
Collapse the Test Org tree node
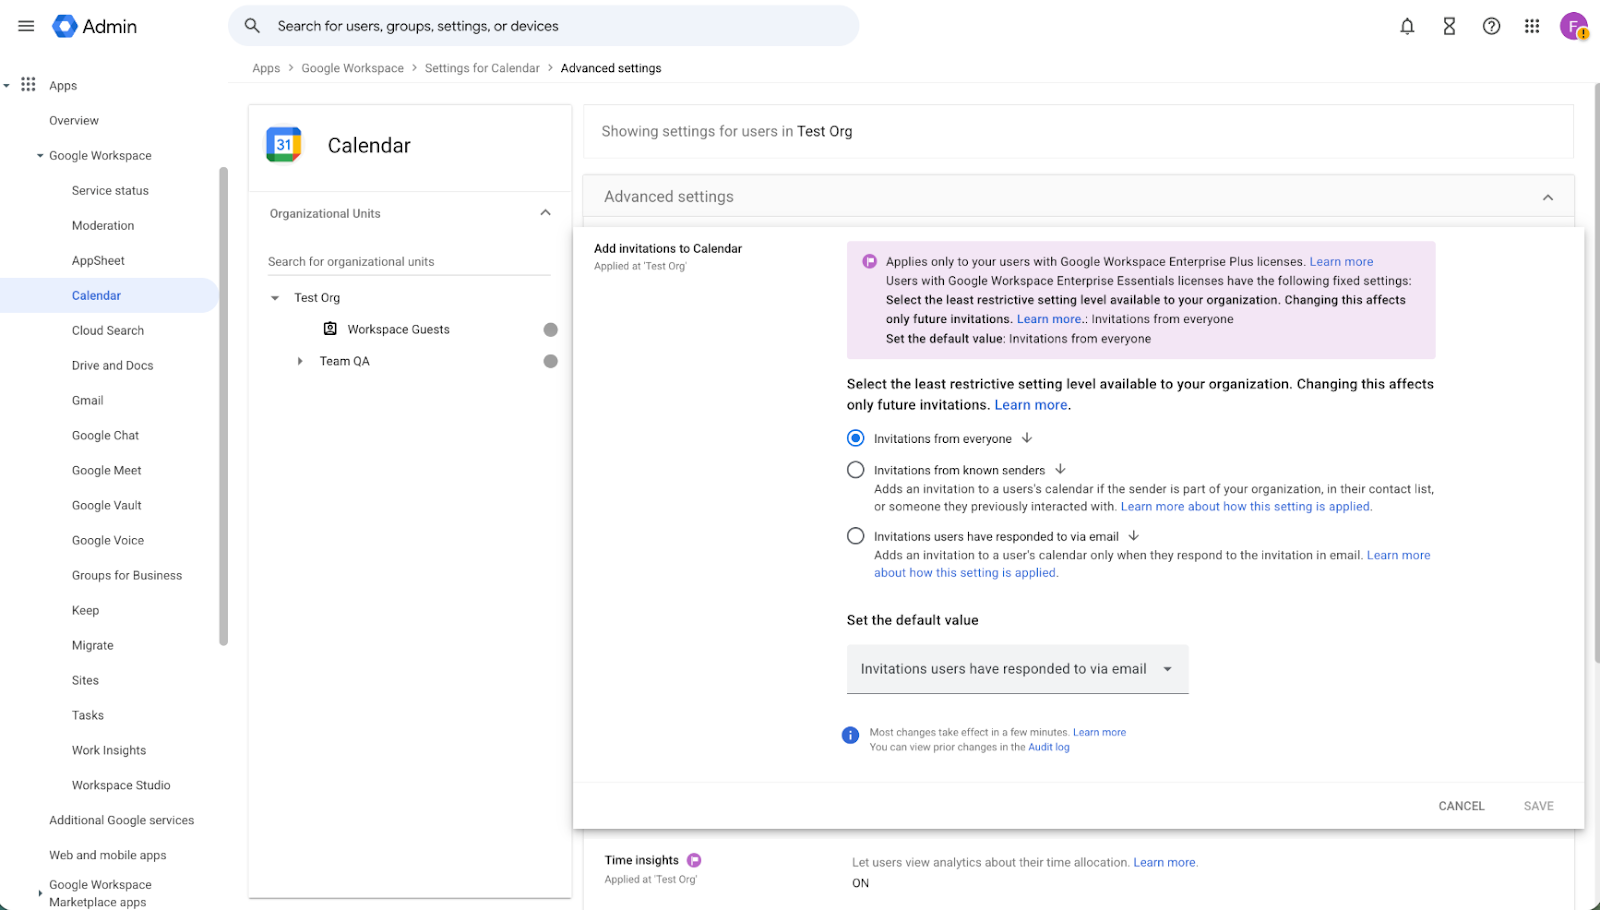pyautogui.click(x=275, y=298)
